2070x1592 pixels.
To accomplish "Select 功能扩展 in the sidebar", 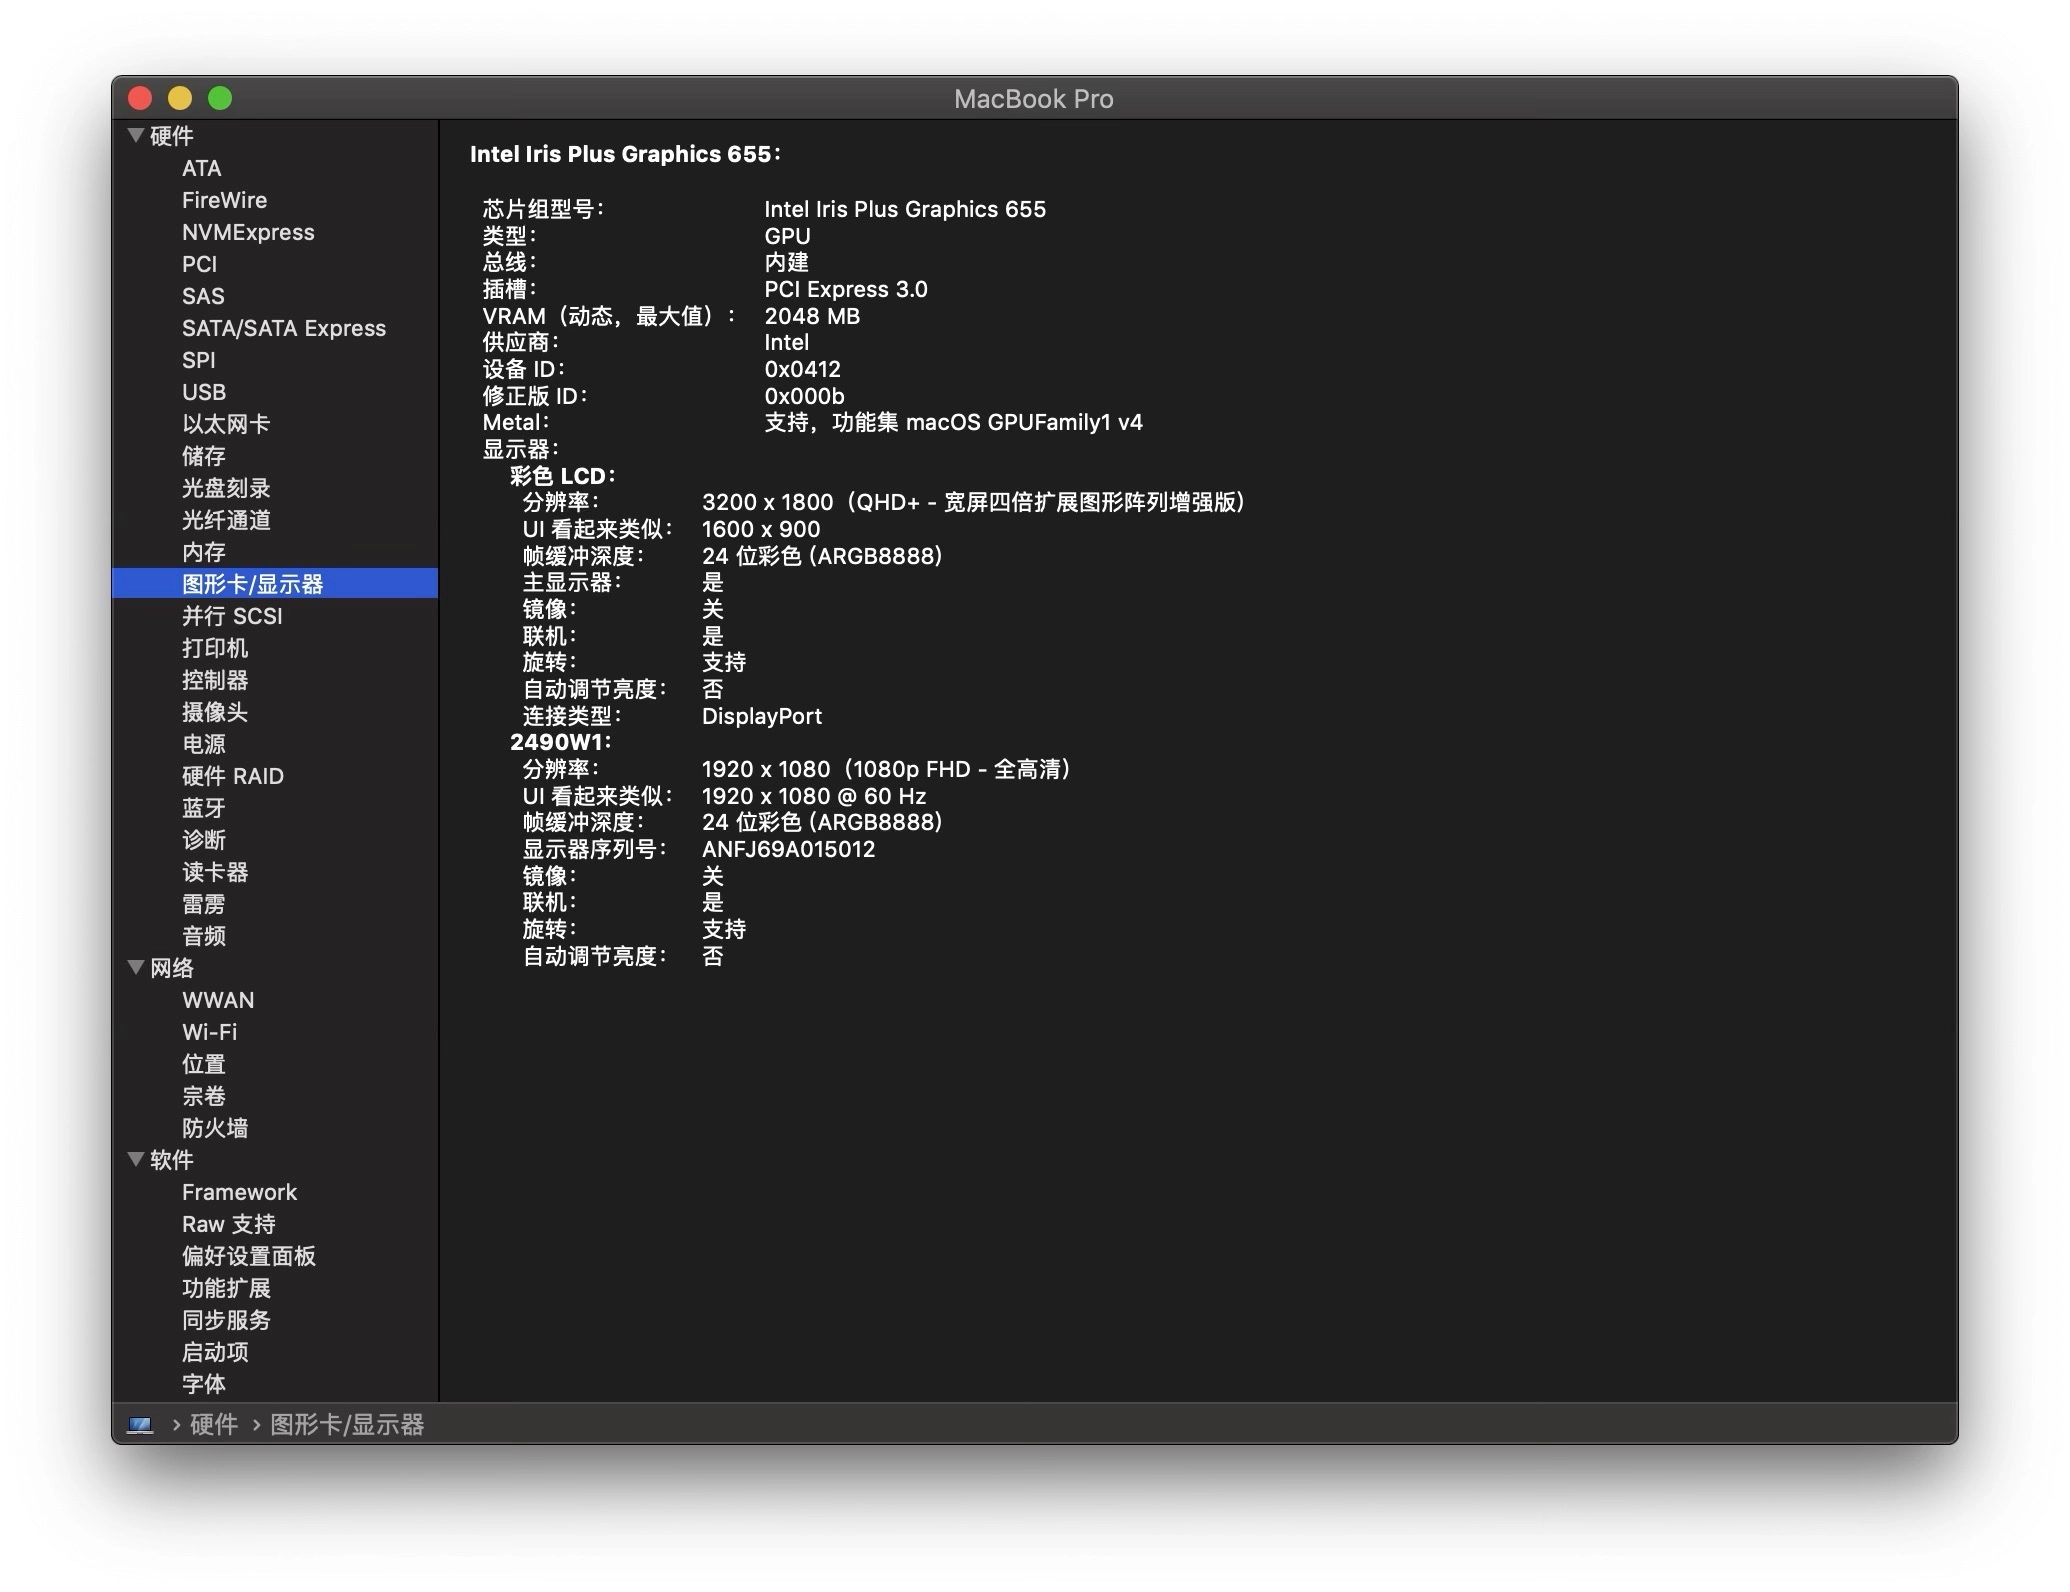I will [x=226, y=1288].
